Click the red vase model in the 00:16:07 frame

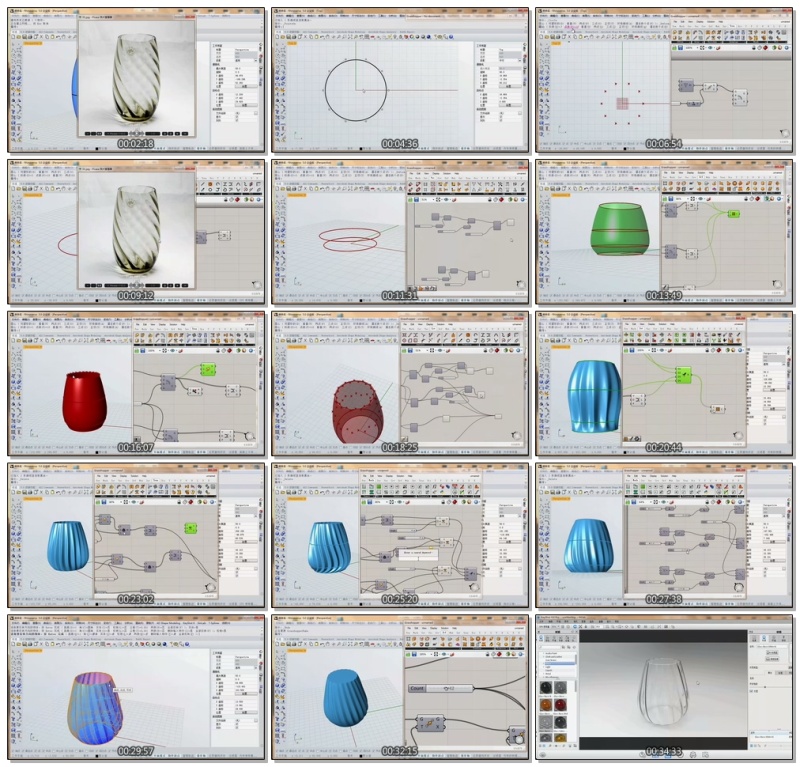[85, 402]
